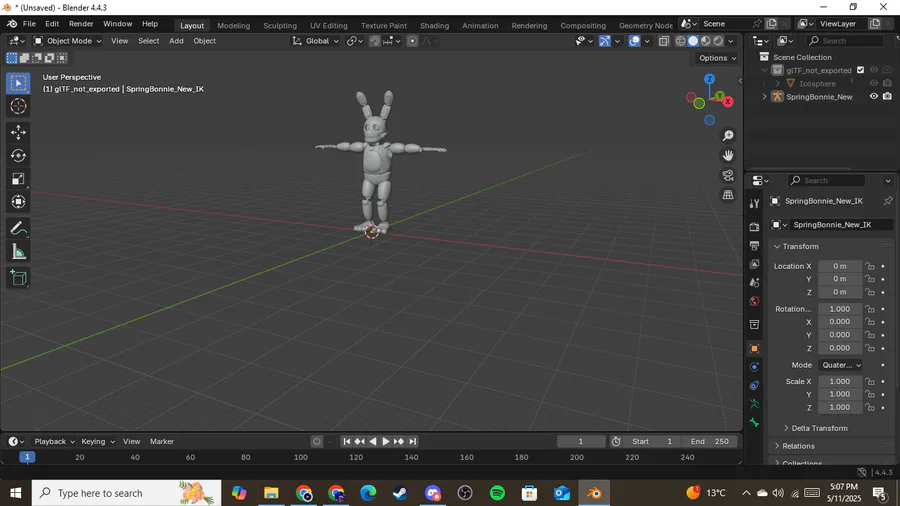This screenshot has width=900, height=506.
Task: Open Spotify from the Windows taskbar
Action: point(497,493)
